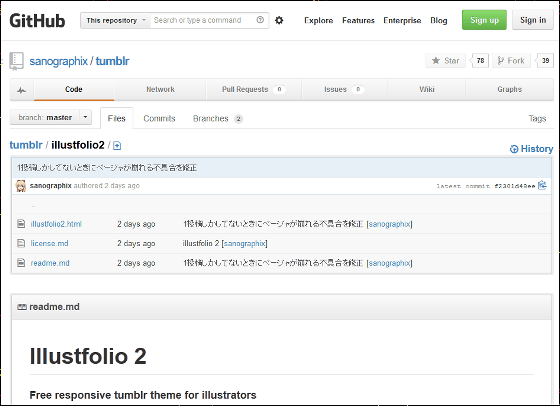View the 78 stargazers count
This screenshot has width=560, height=406.
coord(480,61)
